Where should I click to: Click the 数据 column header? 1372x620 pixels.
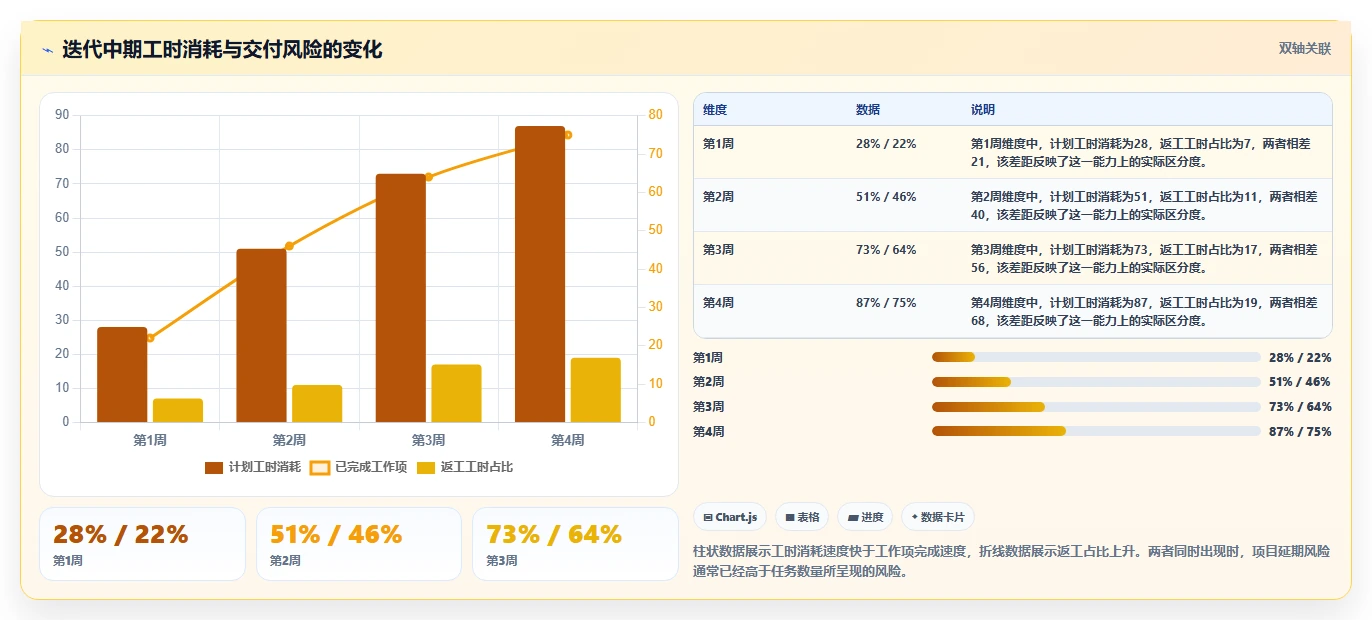click(868, 110)
